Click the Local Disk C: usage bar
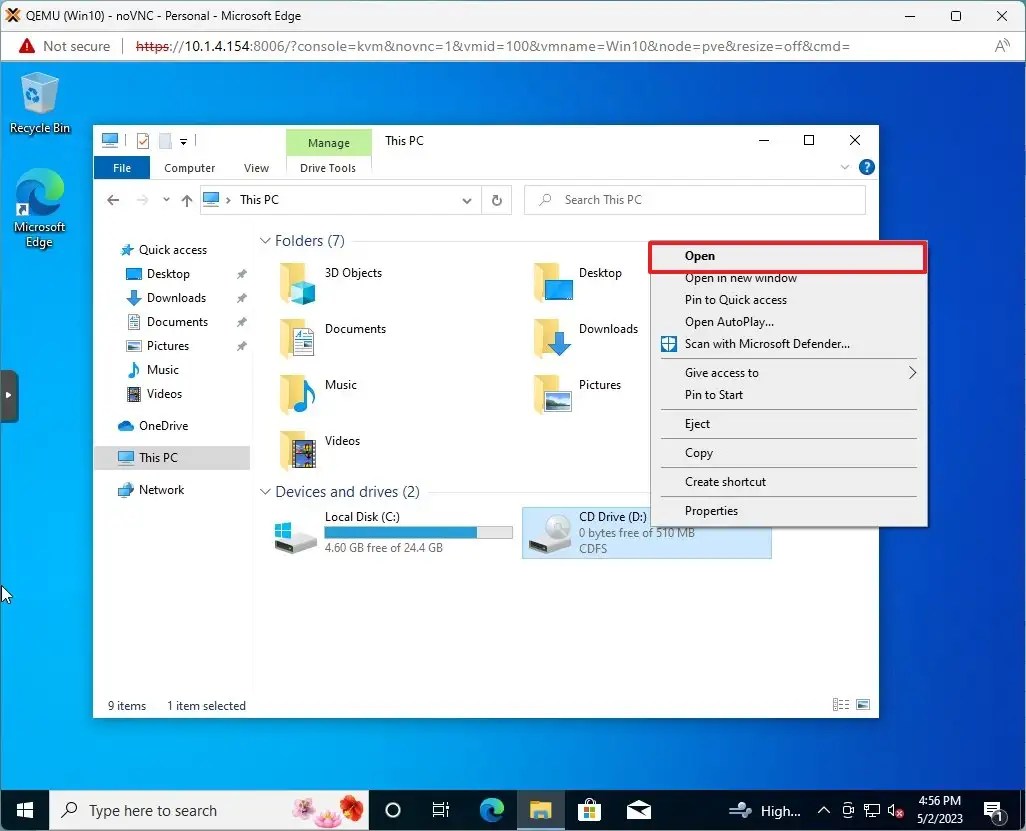This screenshot has width=1026, height=831. coord(418,531)
